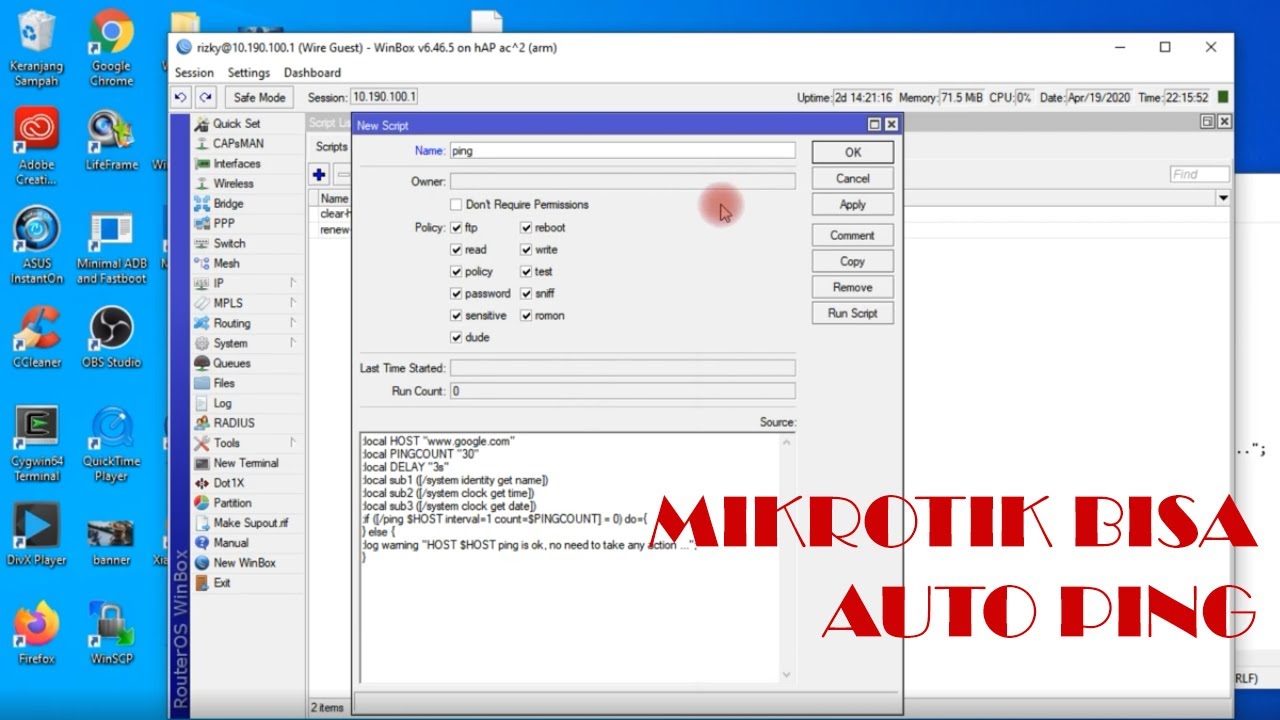Uncheck the password policy

click(456, 294)
